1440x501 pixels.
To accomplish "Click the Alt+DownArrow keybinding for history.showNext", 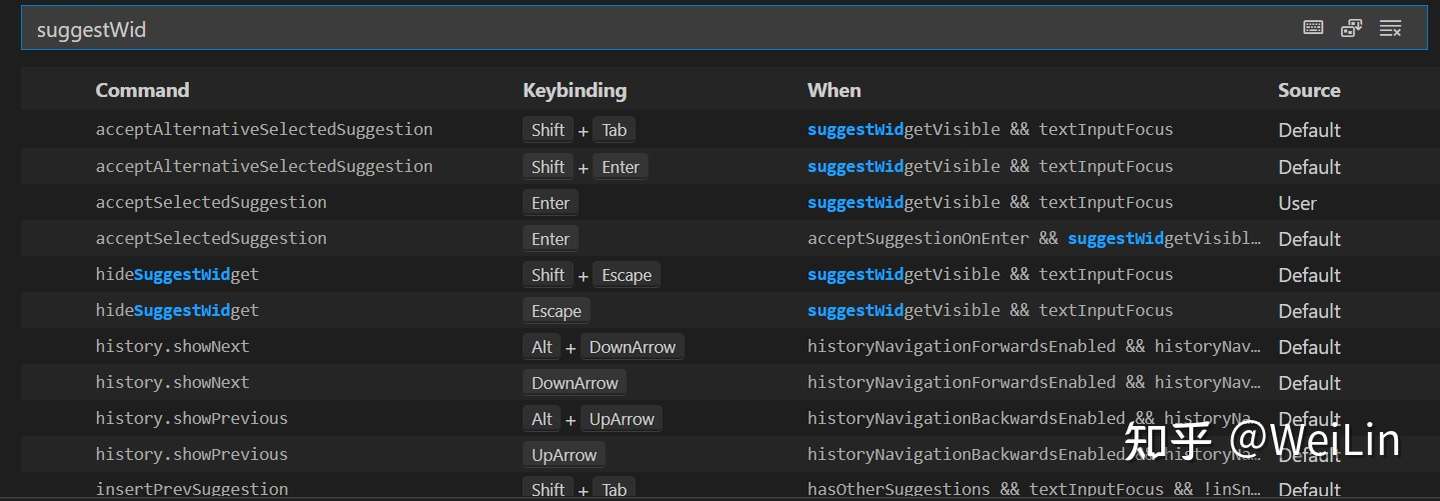I will 603,347.
